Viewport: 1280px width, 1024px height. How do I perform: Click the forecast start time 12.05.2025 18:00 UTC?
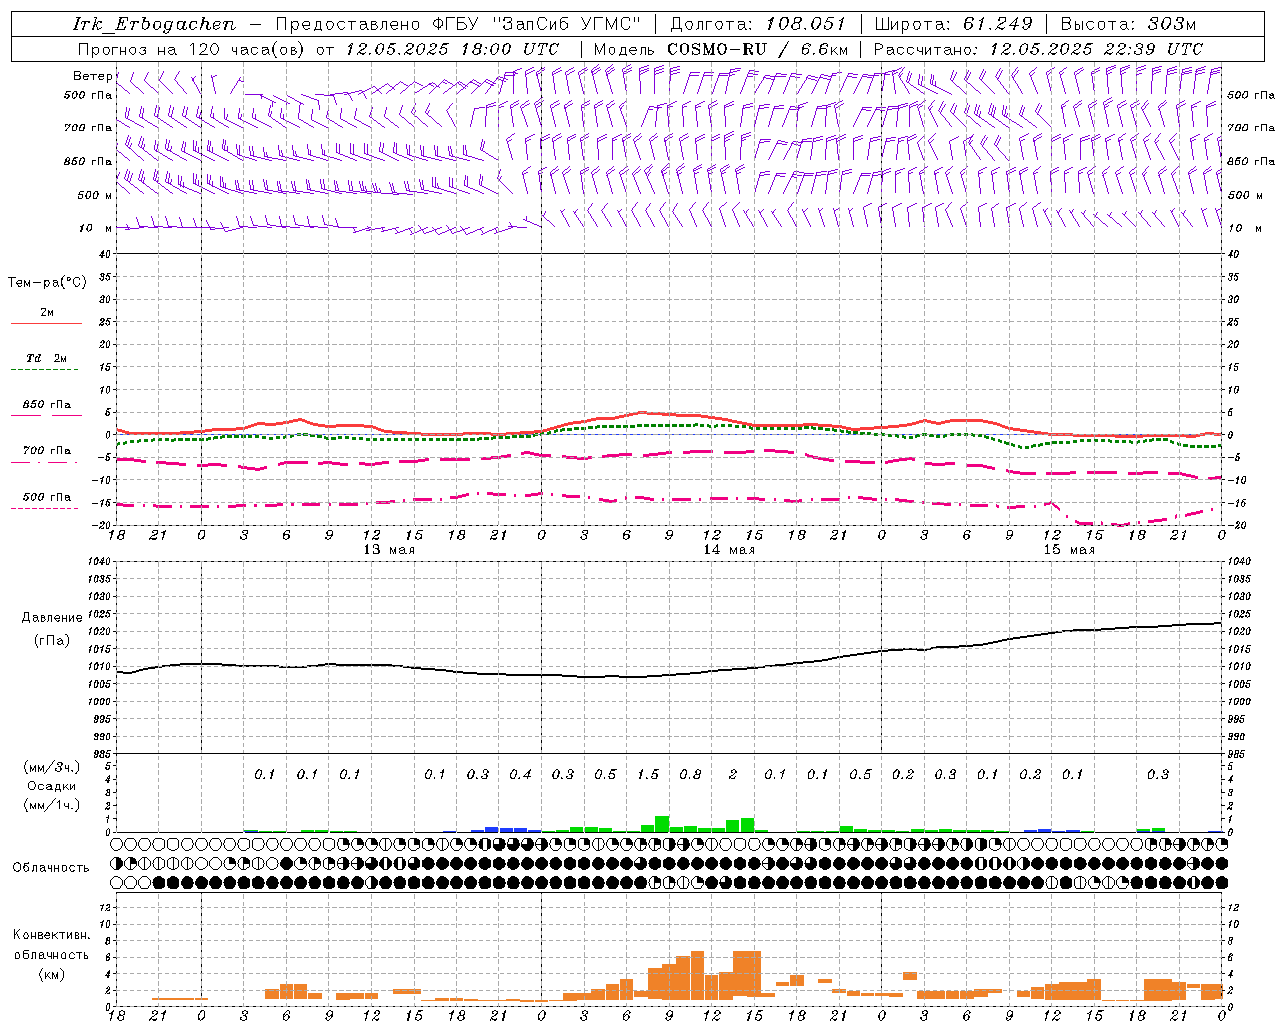[452, 49]
